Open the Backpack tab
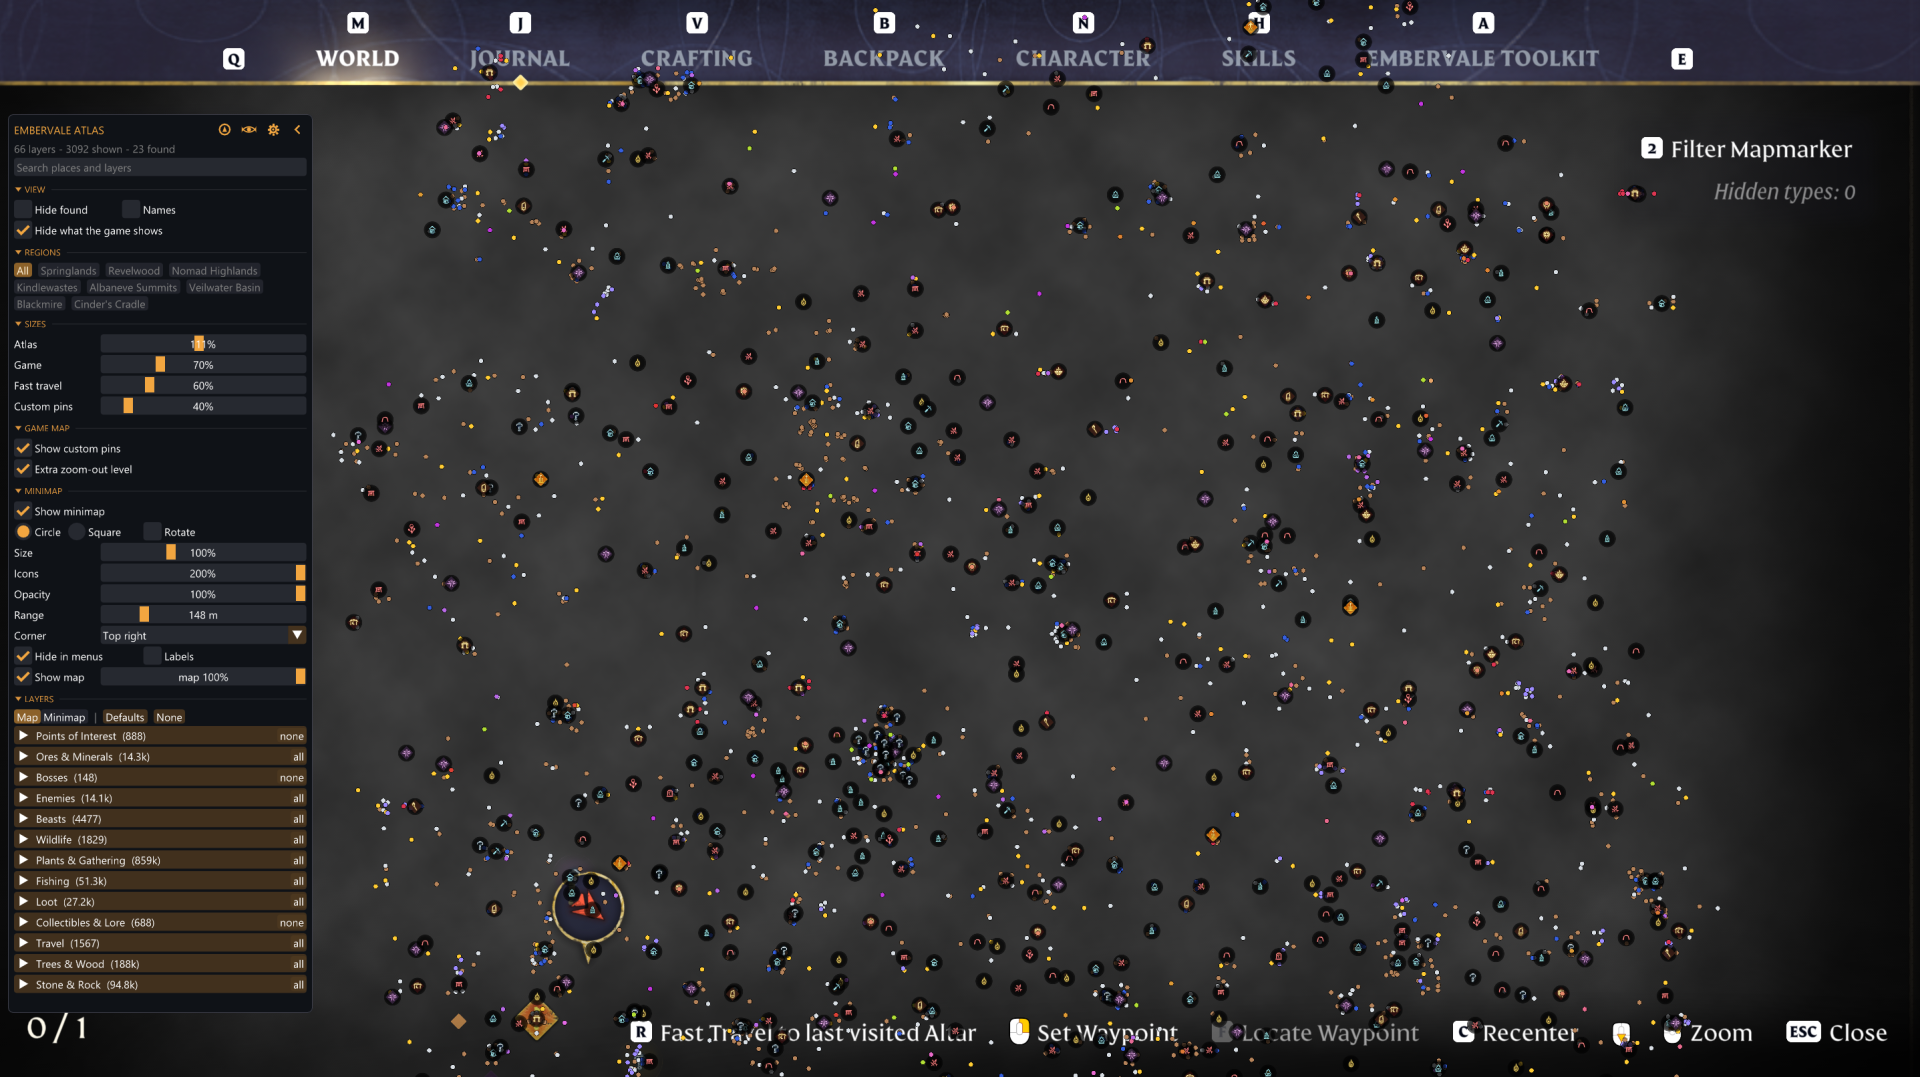The height and width of the screenshot is (1077, 1920). point(884,59)
